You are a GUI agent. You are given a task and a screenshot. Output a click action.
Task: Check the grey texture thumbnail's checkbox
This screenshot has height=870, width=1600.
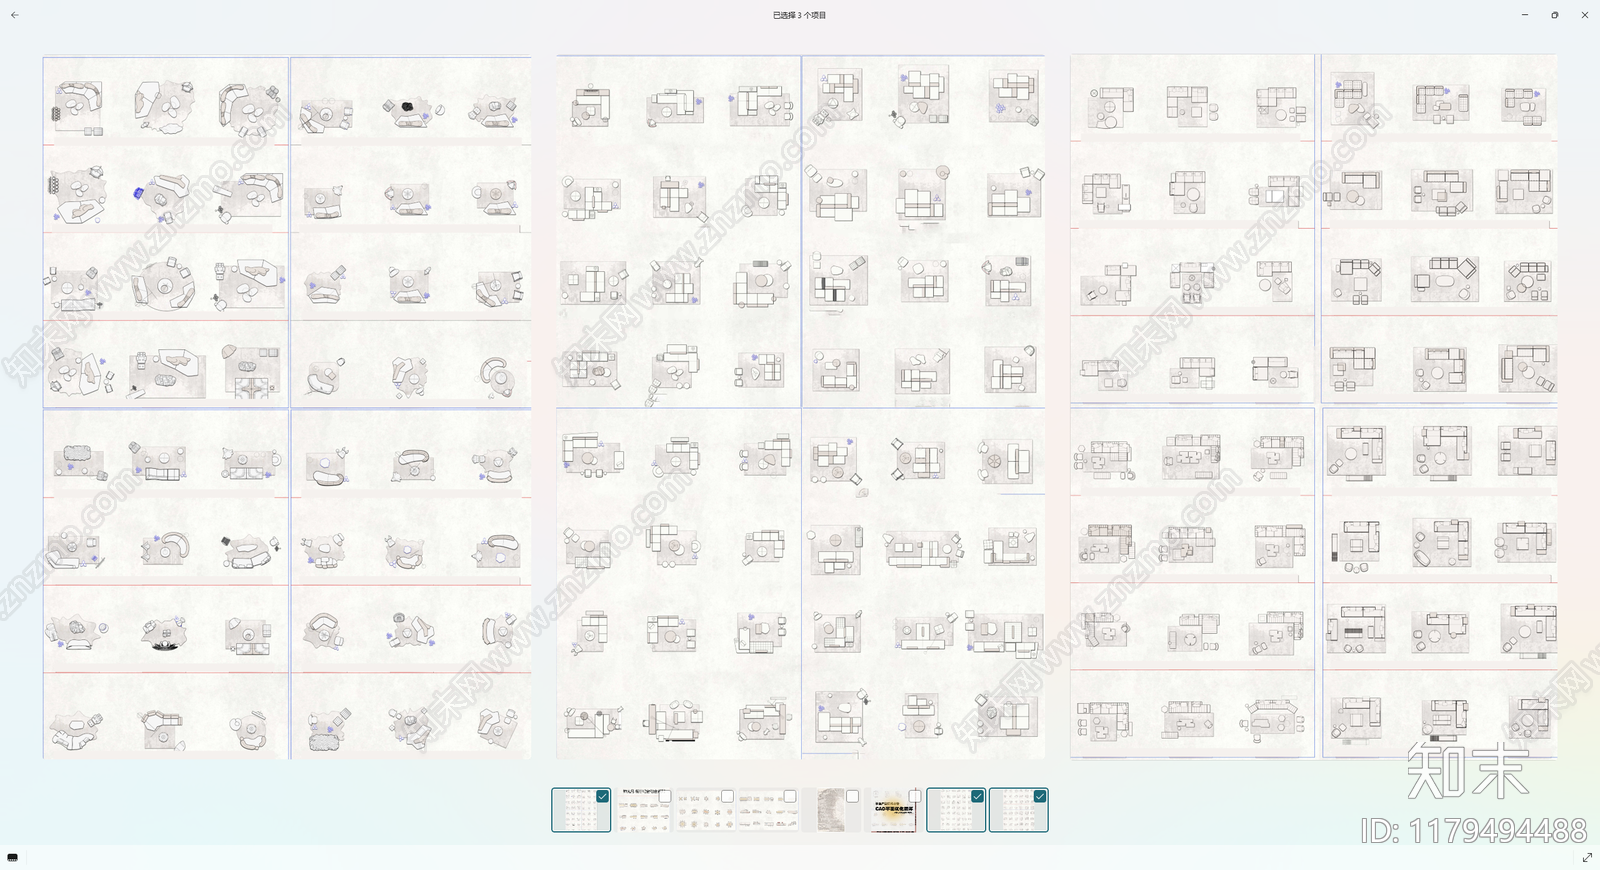click(x=852, y=796)
